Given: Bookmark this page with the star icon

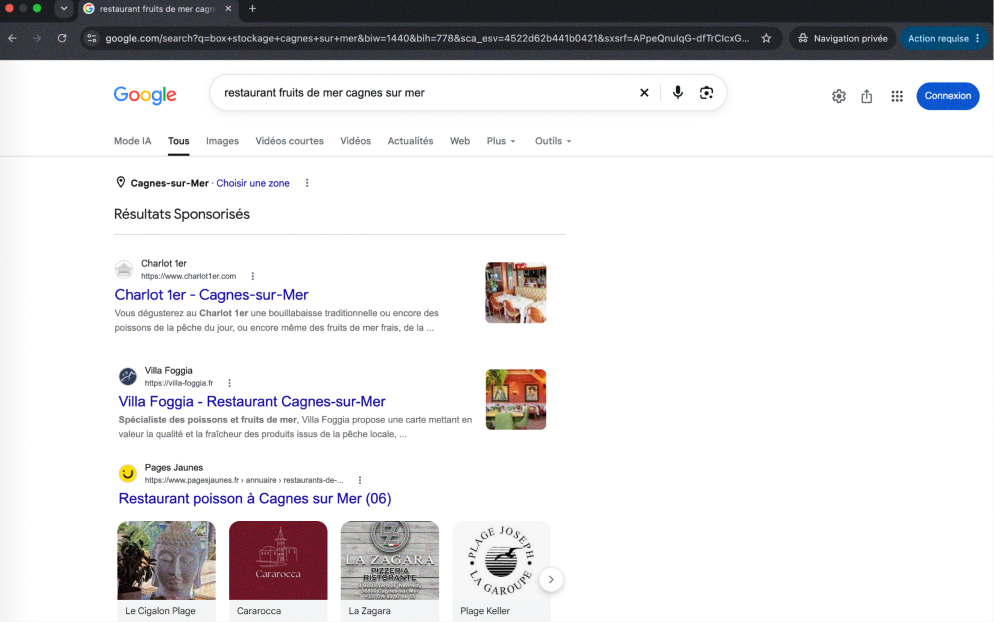Looking at the screenshot, I should coord(766,38).
